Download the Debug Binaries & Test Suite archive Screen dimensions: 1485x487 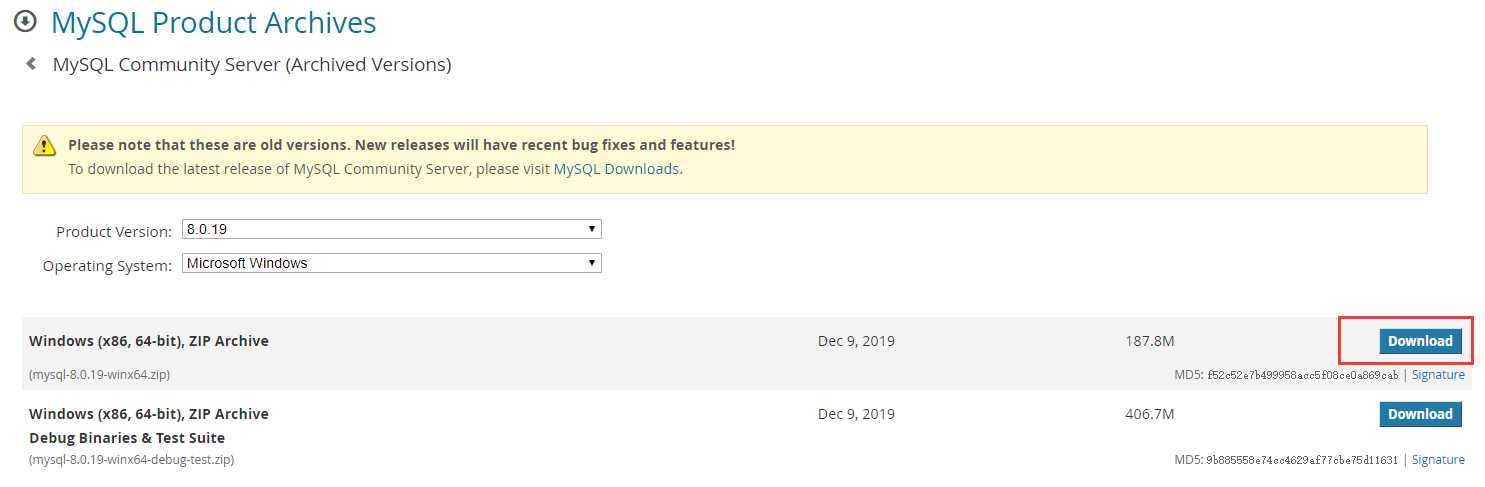1420,414
